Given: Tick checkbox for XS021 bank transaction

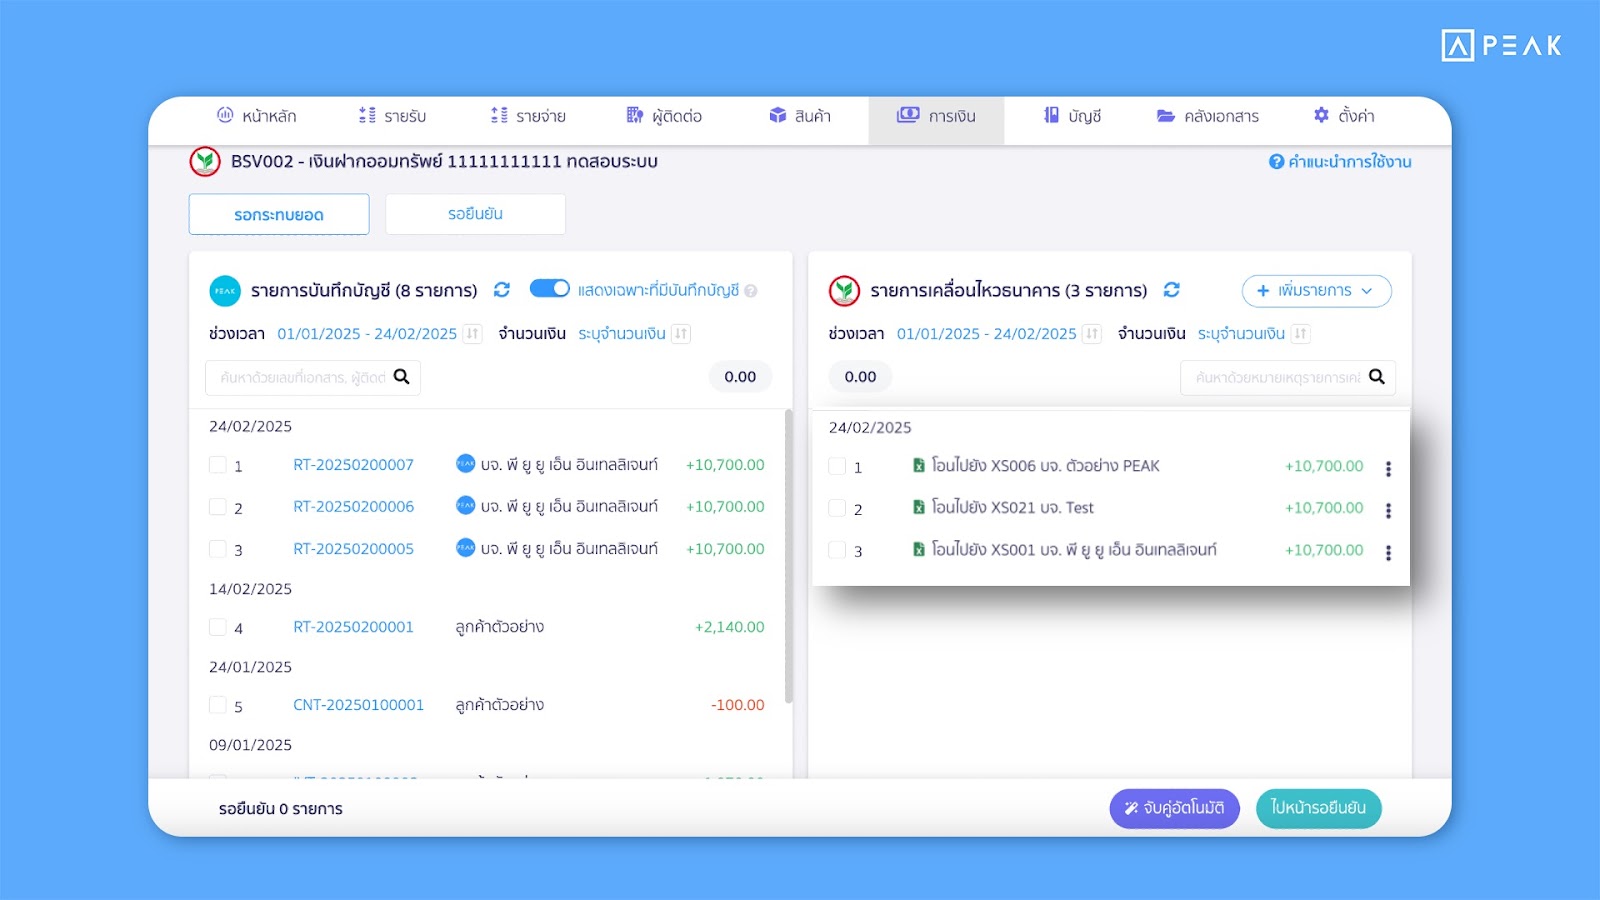Looking at the screenshot, I should pyautogui.click(x=837, y=508).
